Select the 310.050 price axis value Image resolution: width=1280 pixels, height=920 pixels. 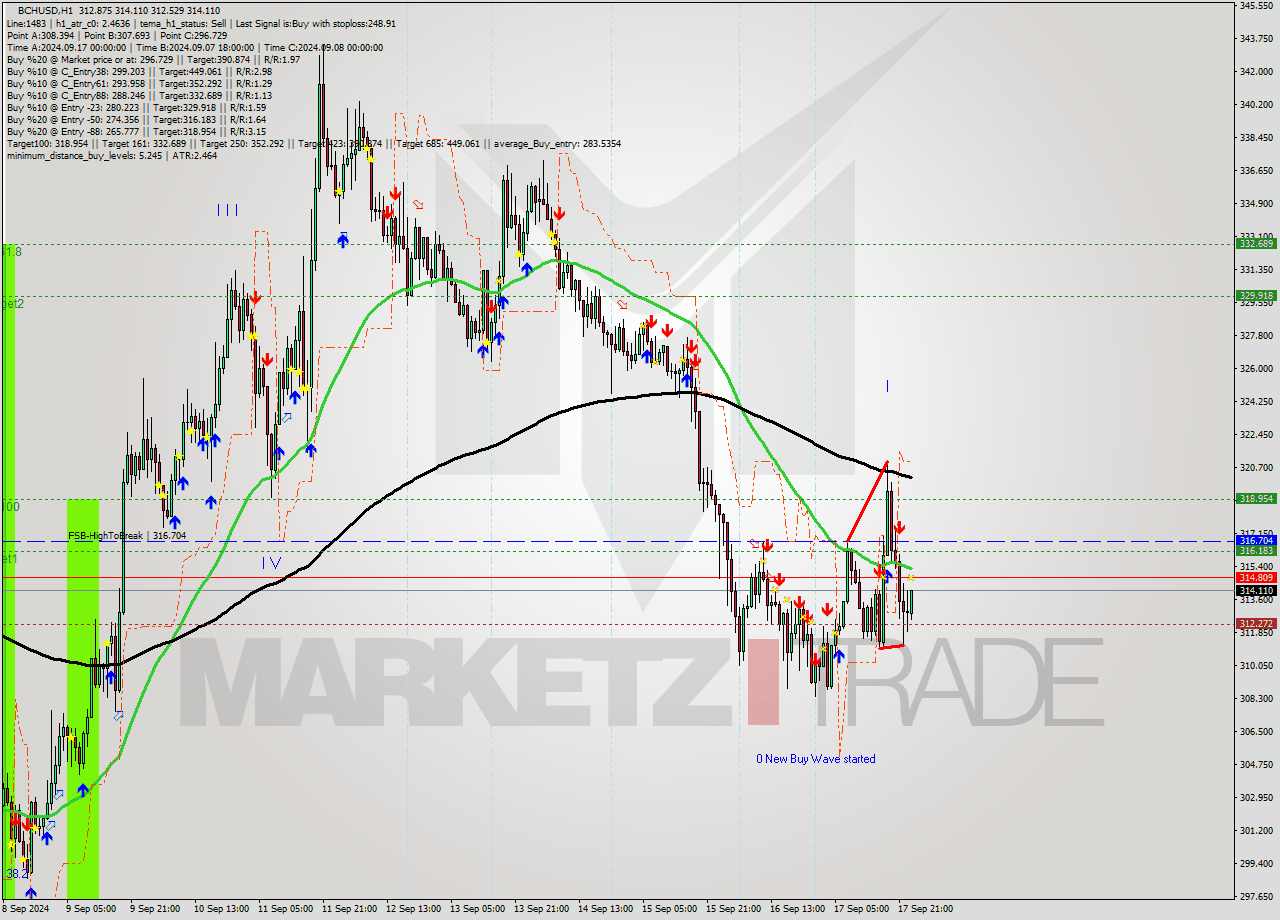pyautogui.click(x=1256, y=666)
